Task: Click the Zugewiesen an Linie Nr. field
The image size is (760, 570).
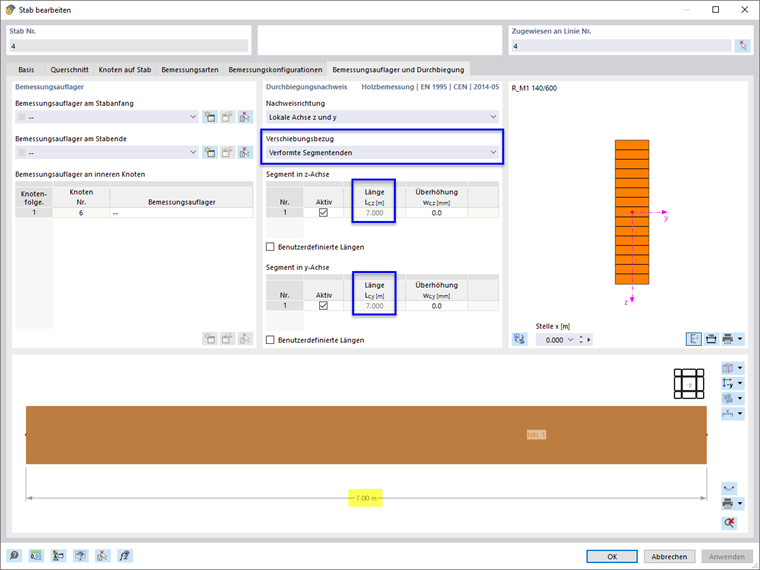Action: [621, 46]
